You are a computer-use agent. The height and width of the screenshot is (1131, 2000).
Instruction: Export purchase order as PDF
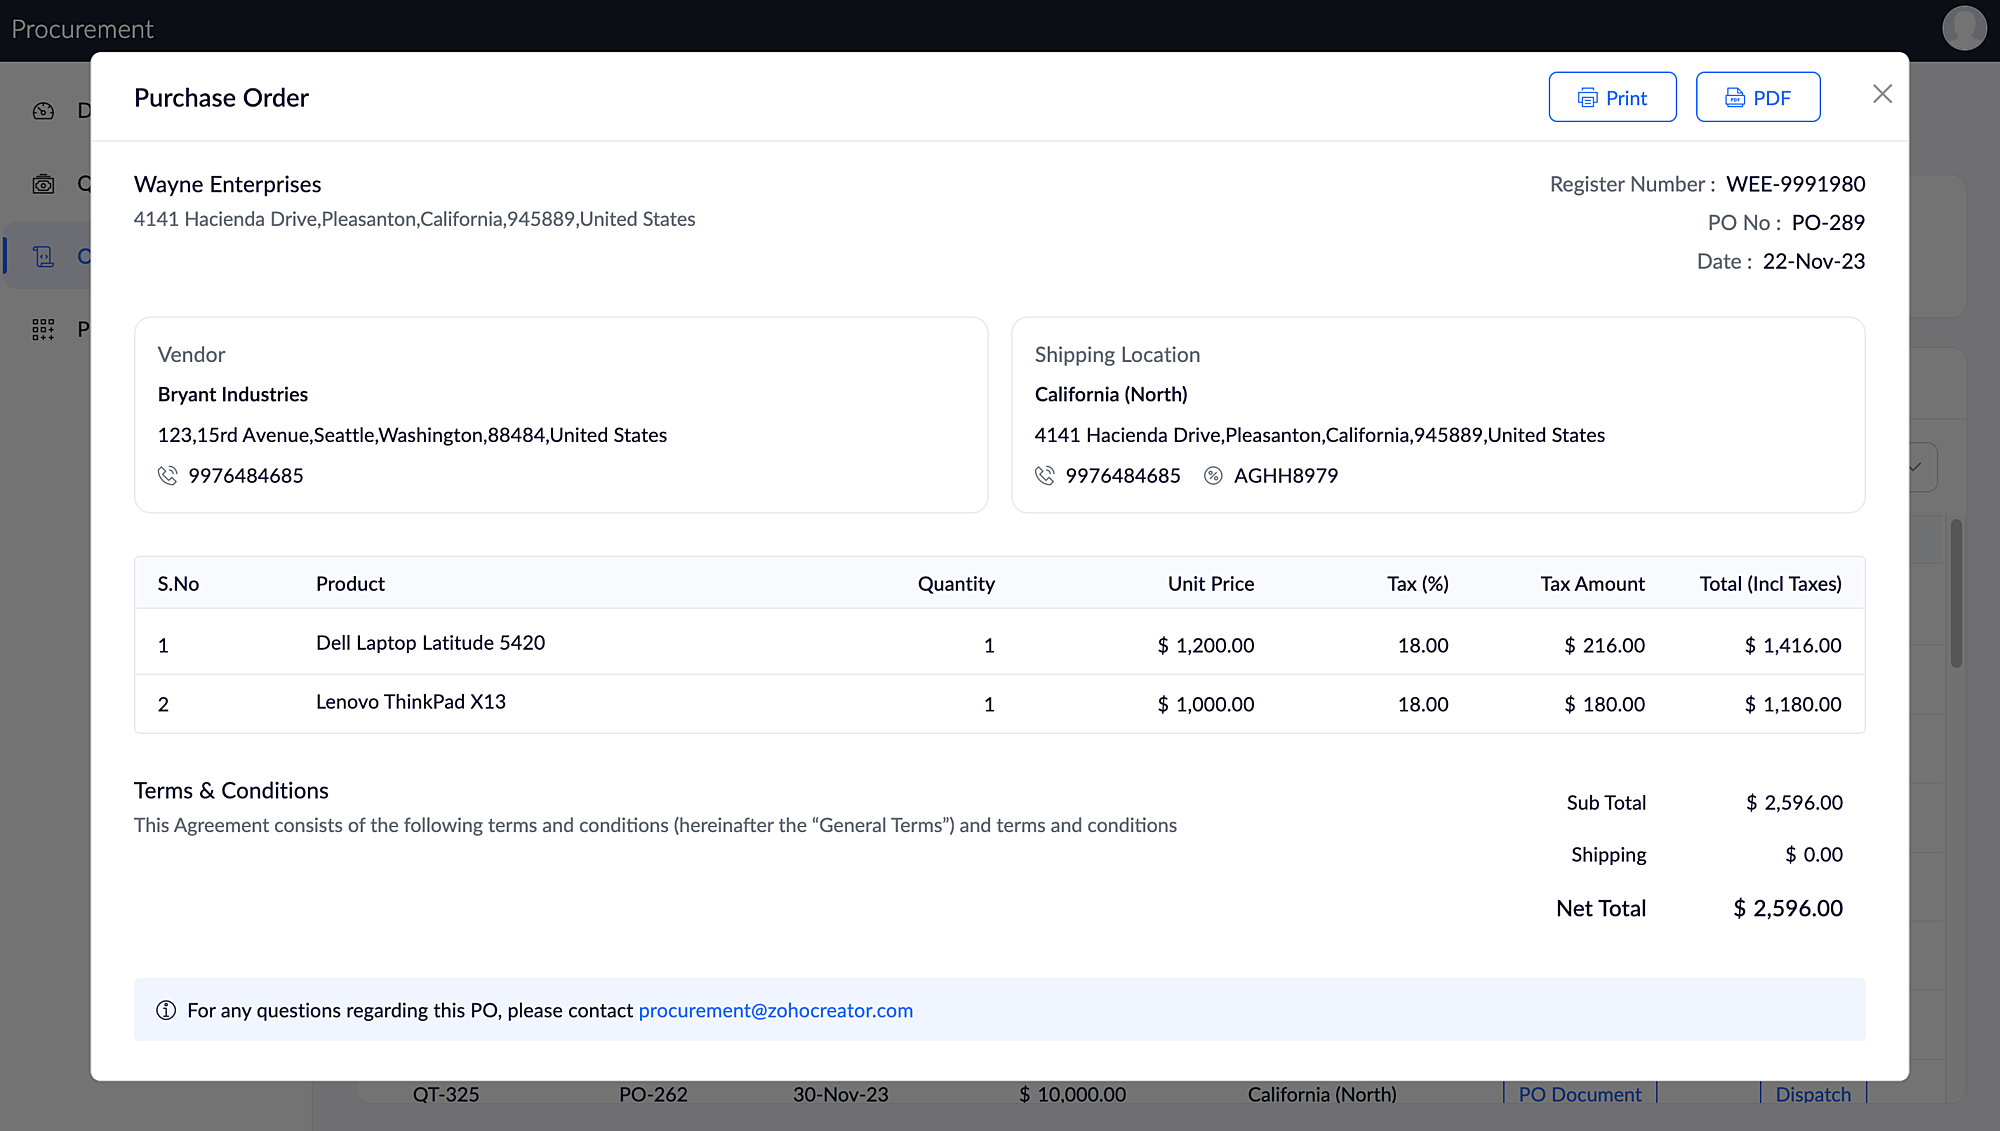pos(1757,97)
